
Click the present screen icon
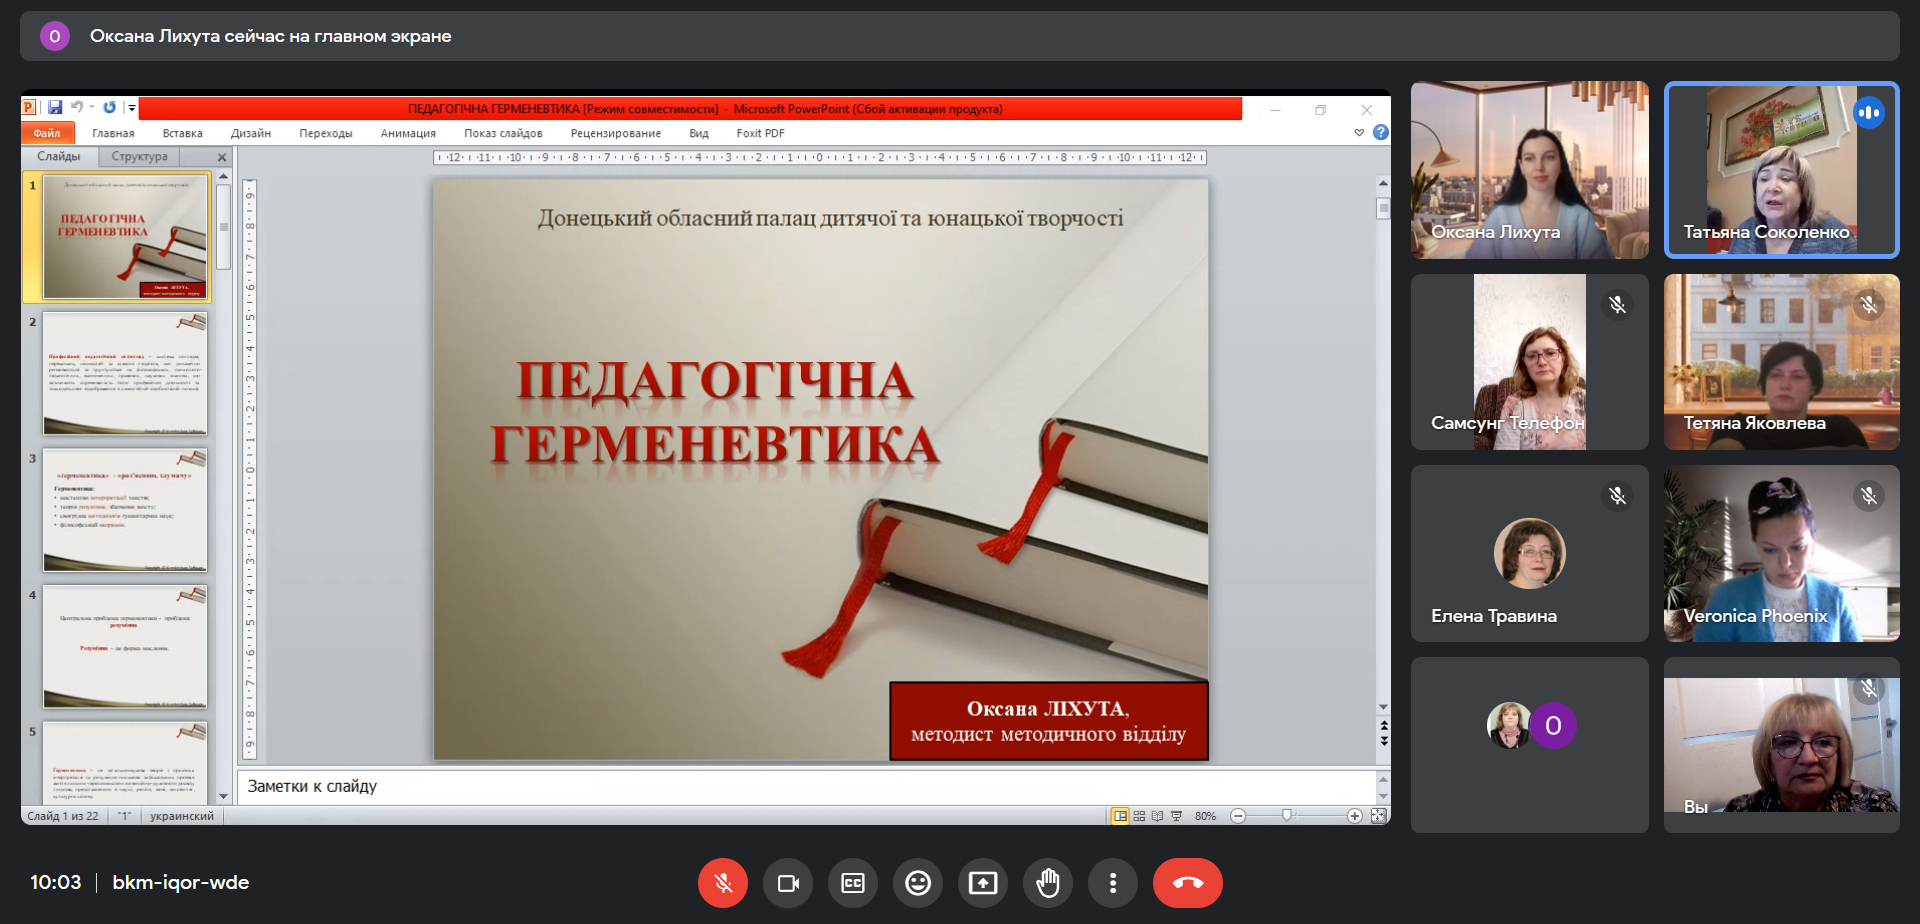pyautogui.click(x=983, y=883)
